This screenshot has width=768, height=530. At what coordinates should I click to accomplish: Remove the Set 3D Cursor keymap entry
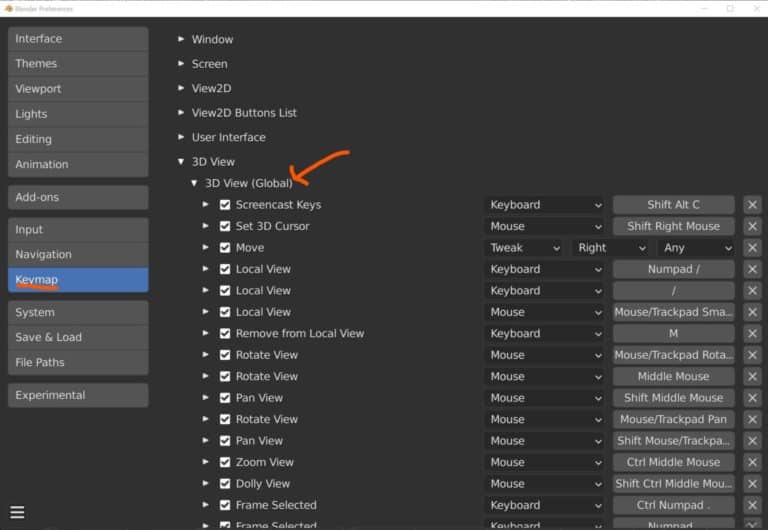pos(752,226)
